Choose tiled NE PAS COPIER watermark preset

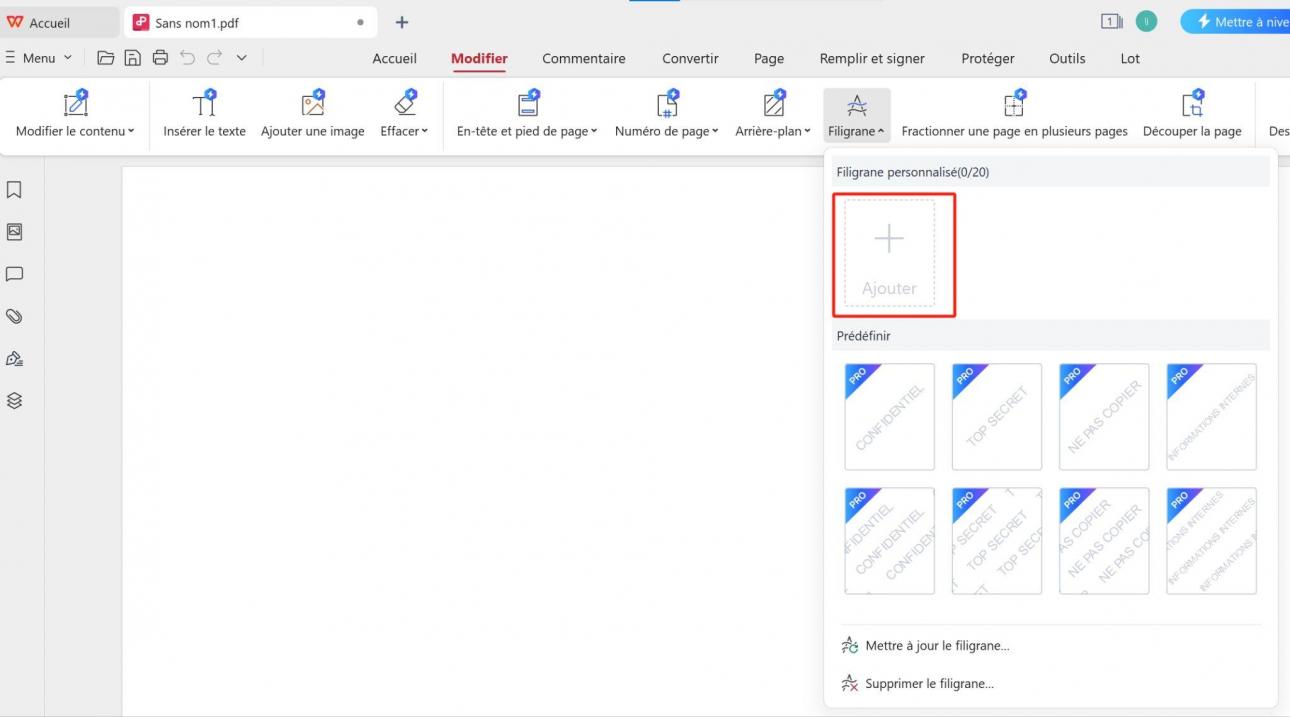pyautogui.click(x=1104, y=541)
